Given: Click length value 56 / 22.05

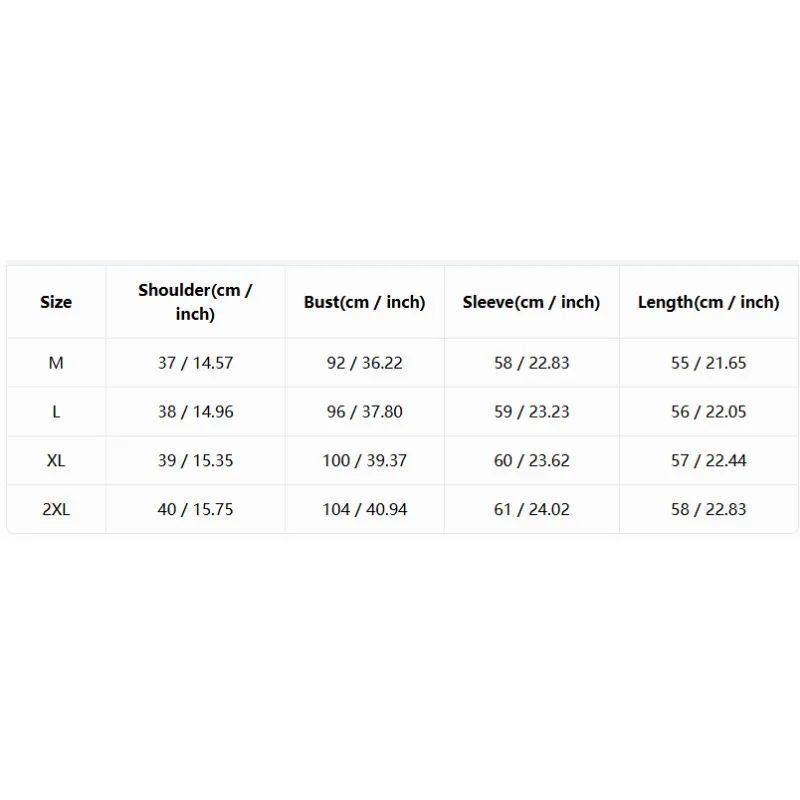Looking at the screenshot, I should point(709,412).
